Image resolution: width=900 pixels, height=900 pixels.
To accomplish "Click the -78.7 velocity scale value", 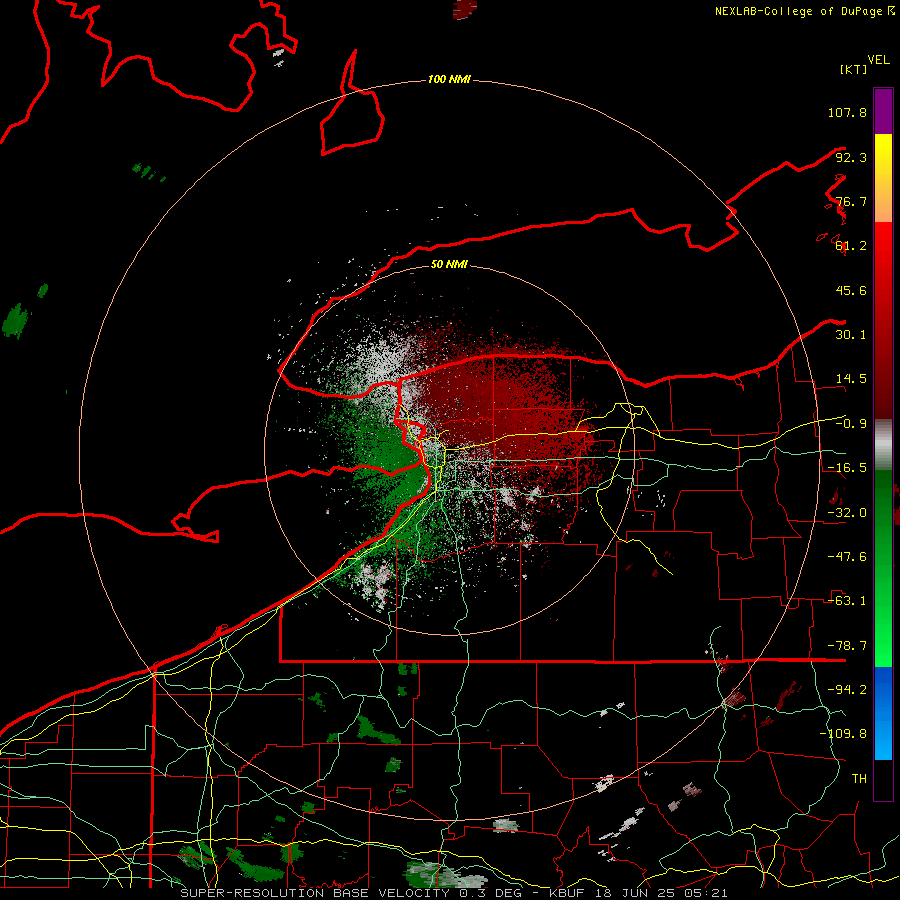I will [x=847, y=646].
